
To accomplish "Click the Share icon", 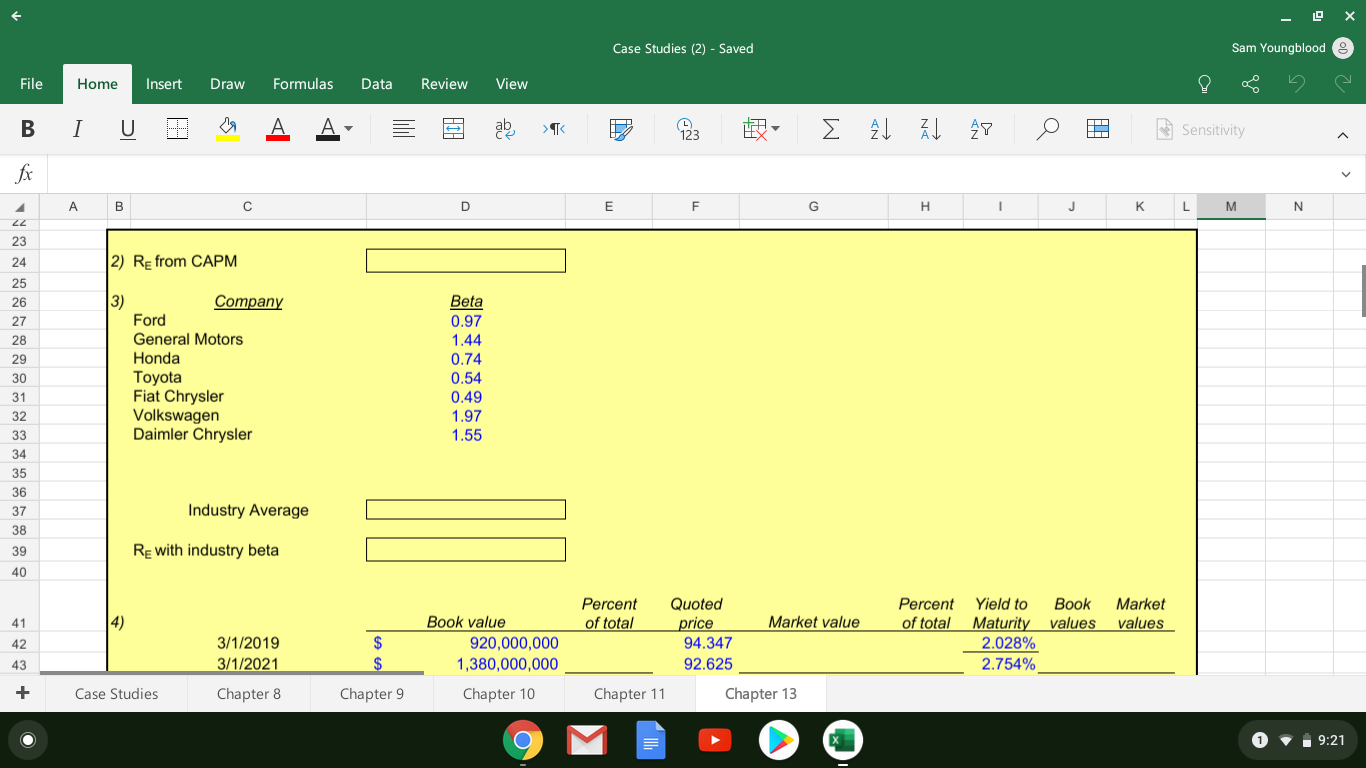I will point(1249,85).
